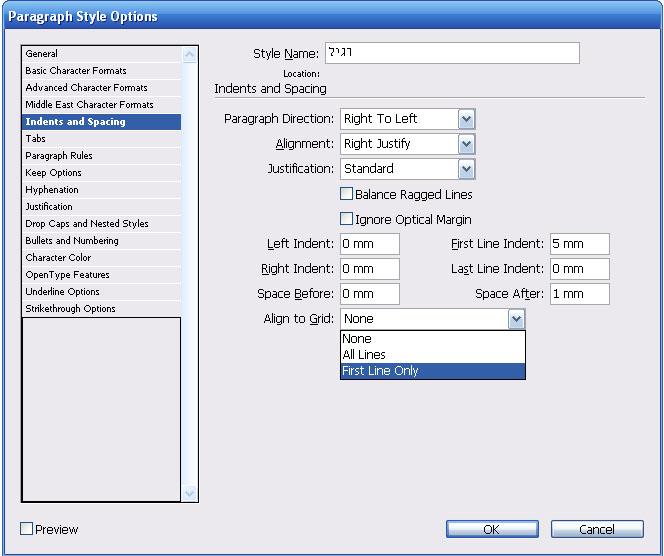The image size is (664, 556).
Task: Collapse the Align to Grid dropdown arrow
Action: [517, 319]
